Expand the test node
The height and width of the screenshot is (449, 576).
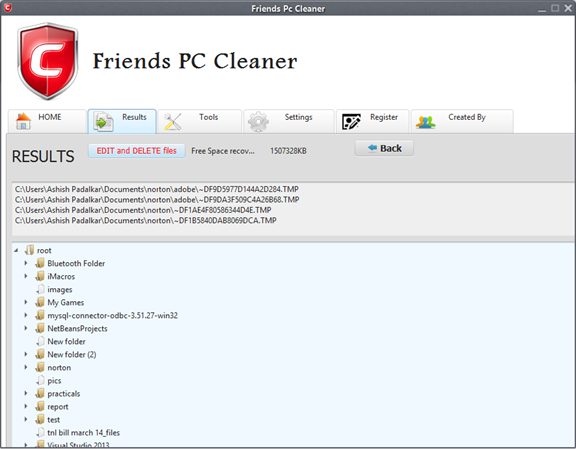click(26, 419)
